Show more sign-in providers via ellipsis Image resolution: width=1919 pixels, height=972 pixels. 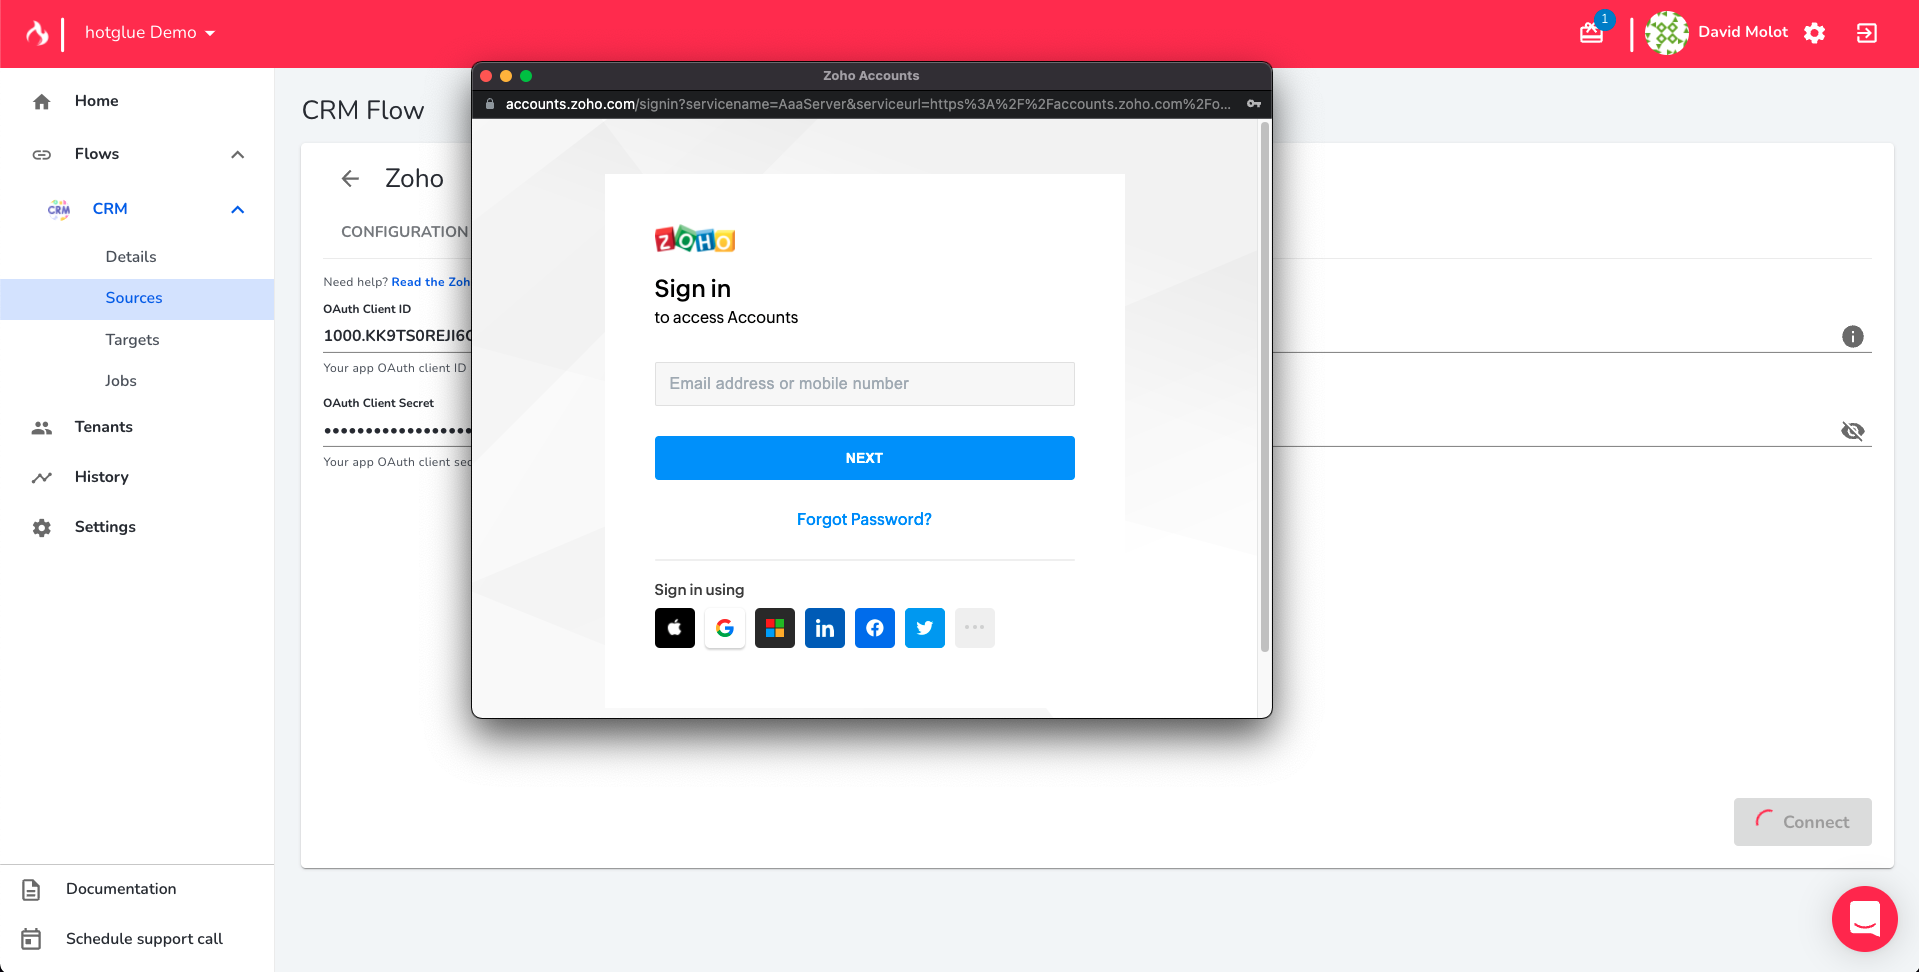tap(974, 628)
